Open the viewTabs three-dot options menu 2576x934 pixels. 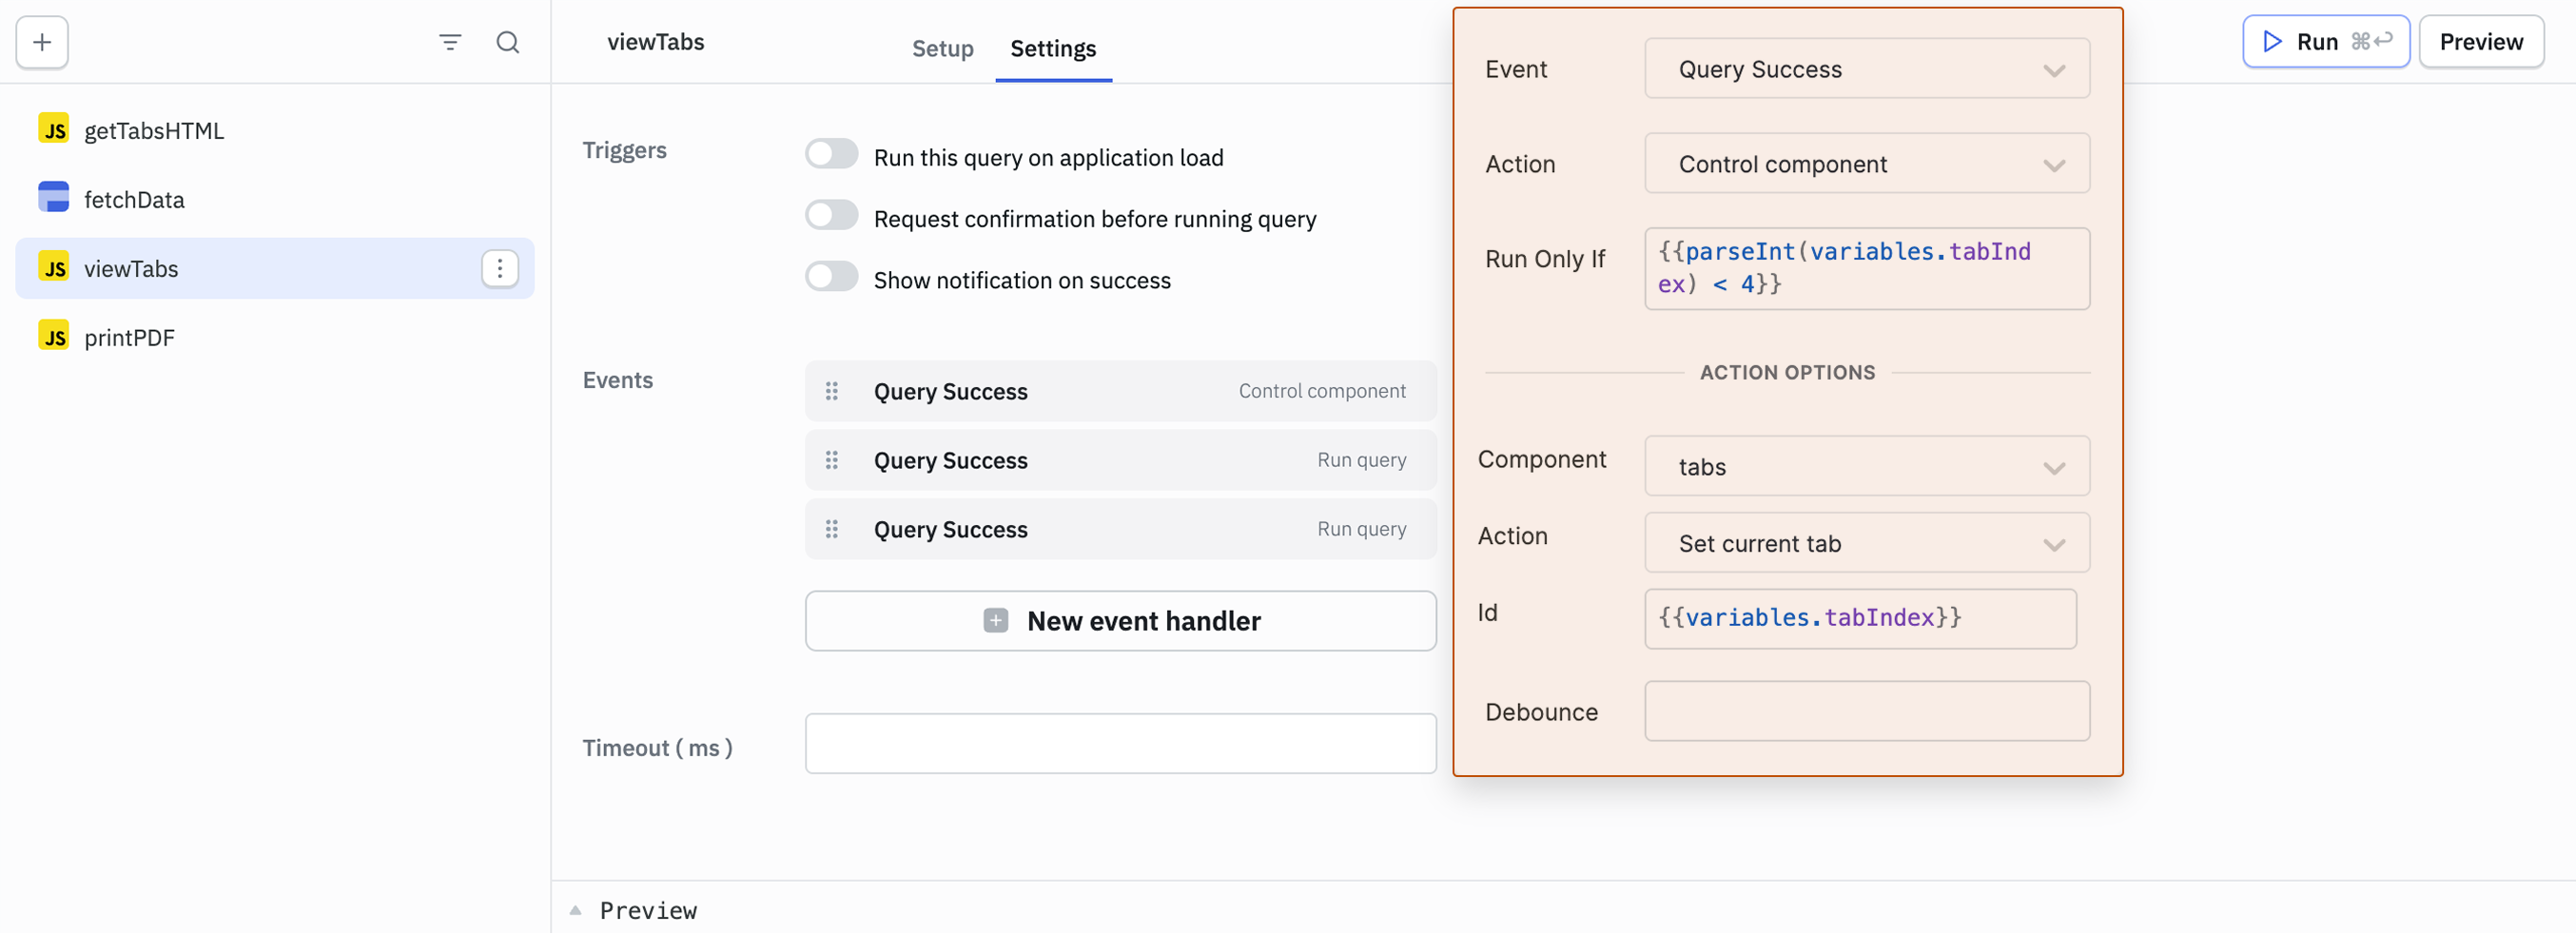pyautogui.click(x=500, y=269)
